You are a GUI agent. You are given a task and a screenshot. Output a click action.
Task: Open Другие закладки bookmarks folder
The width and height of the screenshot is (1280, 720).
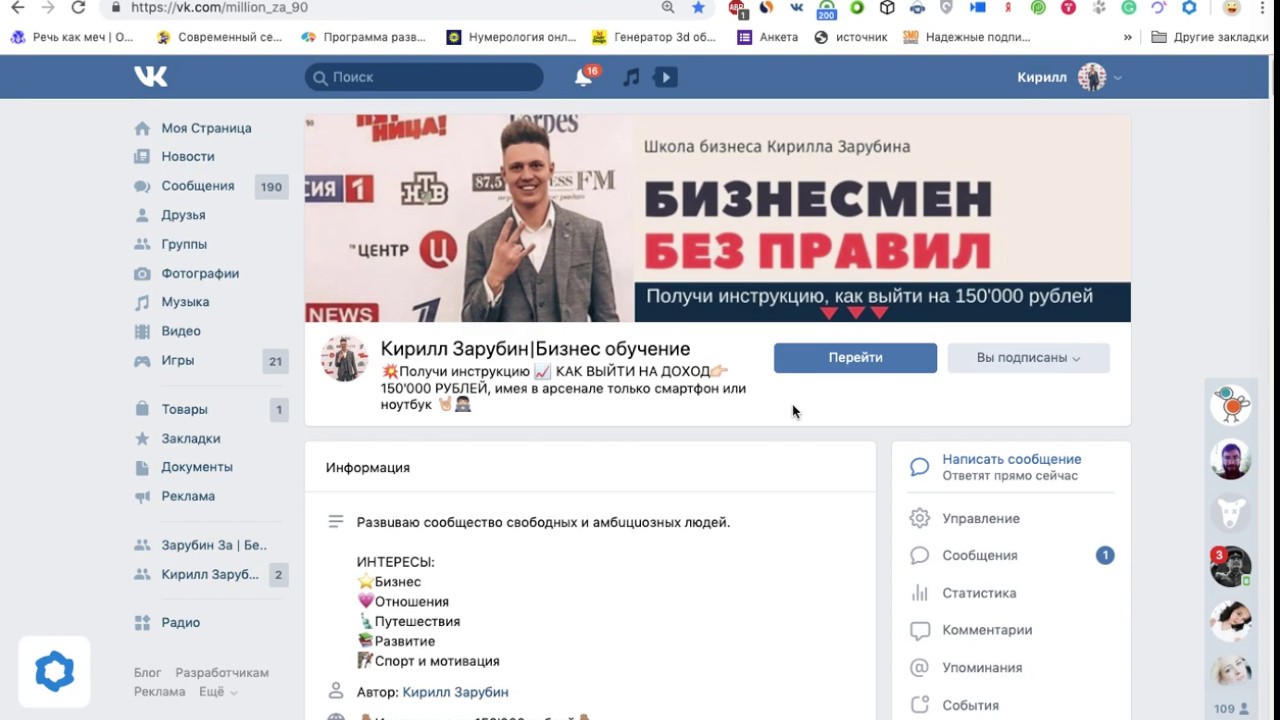tap(1210, 37)
